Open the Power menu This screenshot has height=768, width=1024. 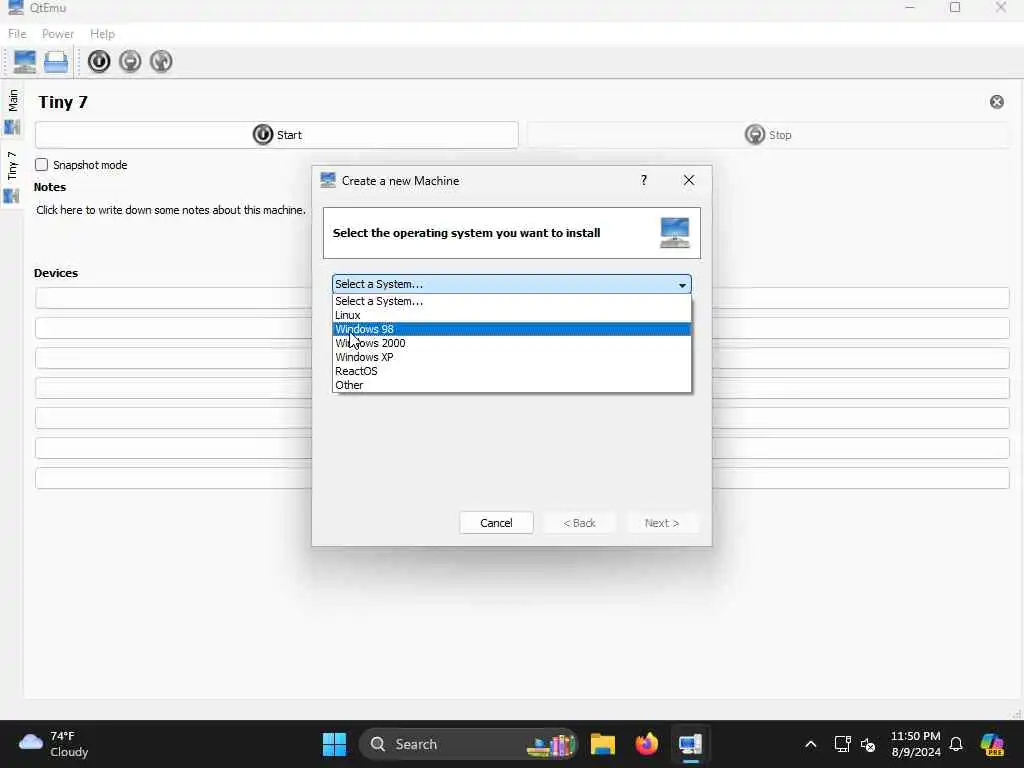tap(57, 34)
